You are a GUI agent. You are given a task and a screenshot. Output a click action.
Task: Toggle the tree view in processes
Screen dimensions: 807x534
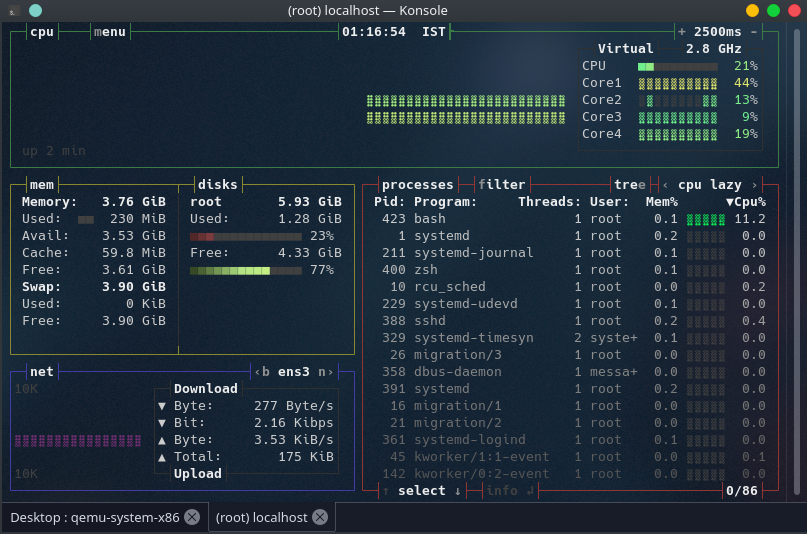coord(629,185)
